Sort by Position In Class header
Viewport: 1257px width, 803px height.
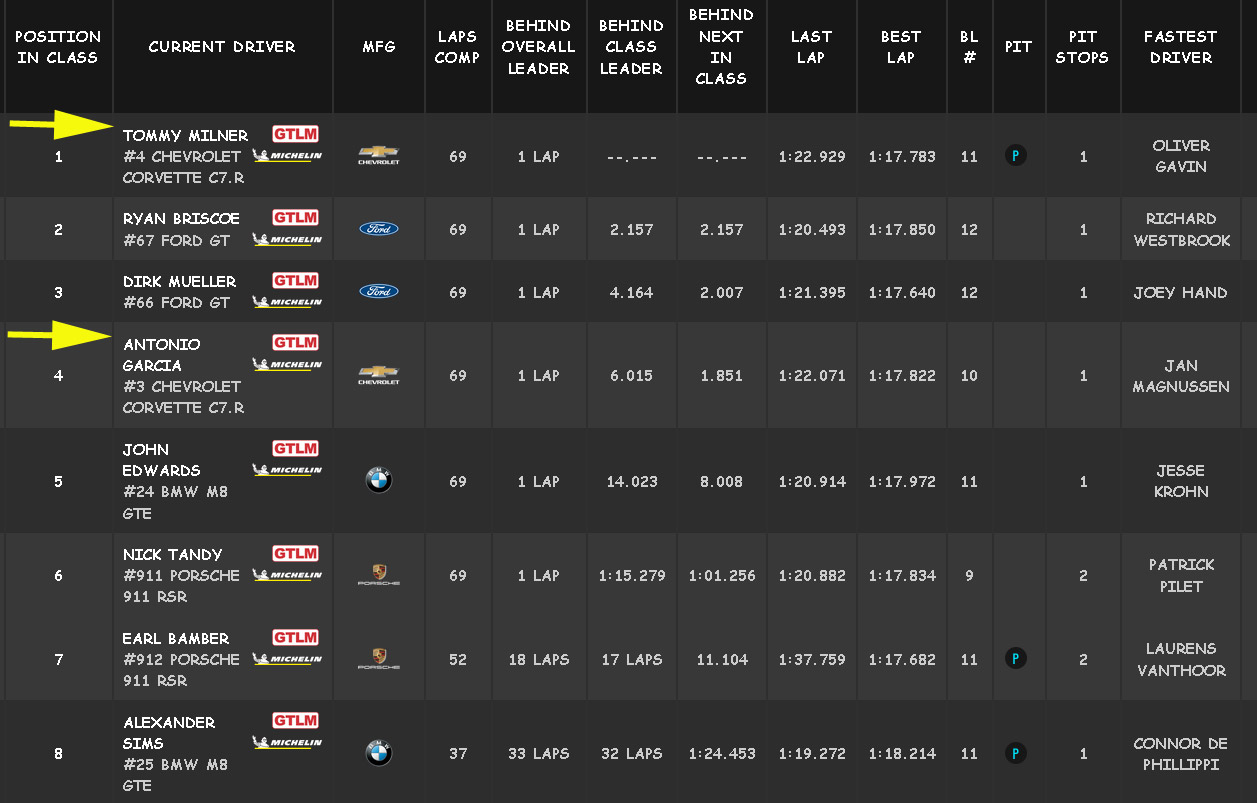(58, 47)
